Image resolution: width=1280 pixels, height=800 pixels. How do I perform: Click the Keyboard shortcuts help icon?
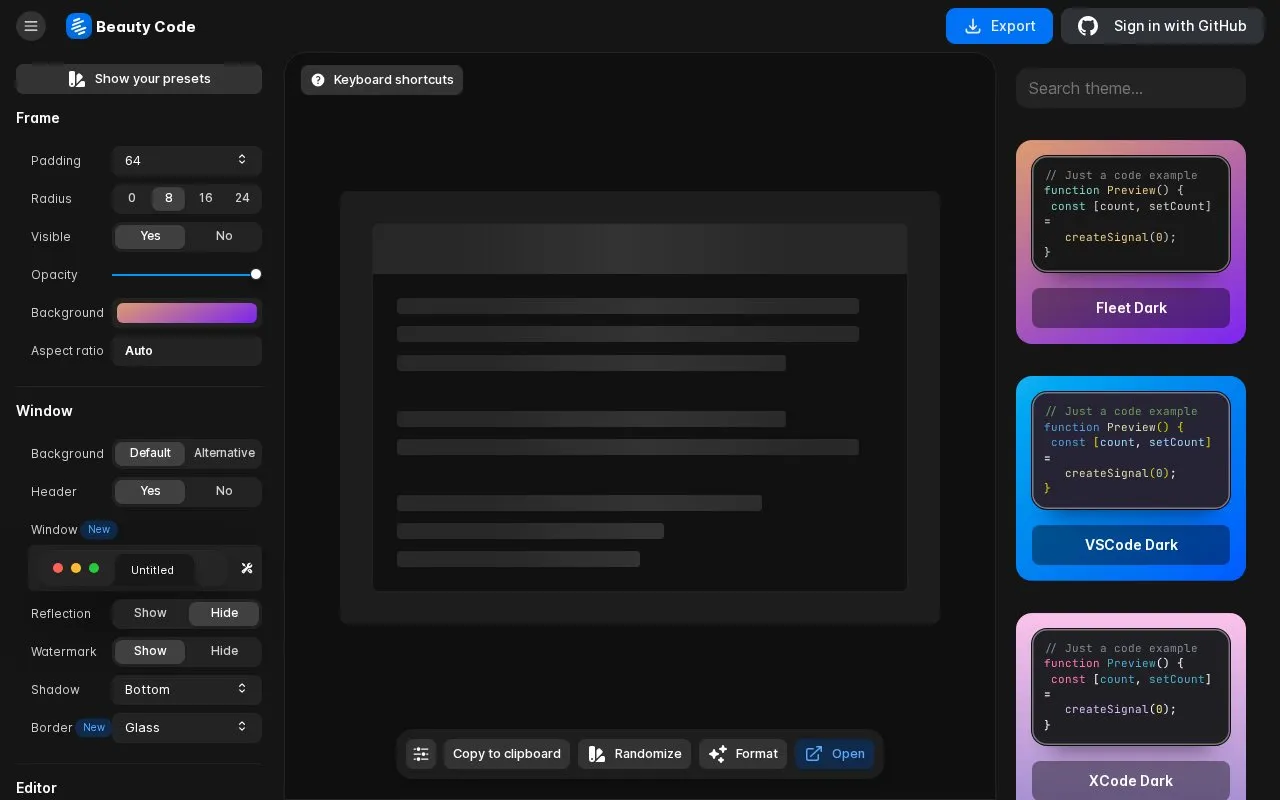(318, 80)
